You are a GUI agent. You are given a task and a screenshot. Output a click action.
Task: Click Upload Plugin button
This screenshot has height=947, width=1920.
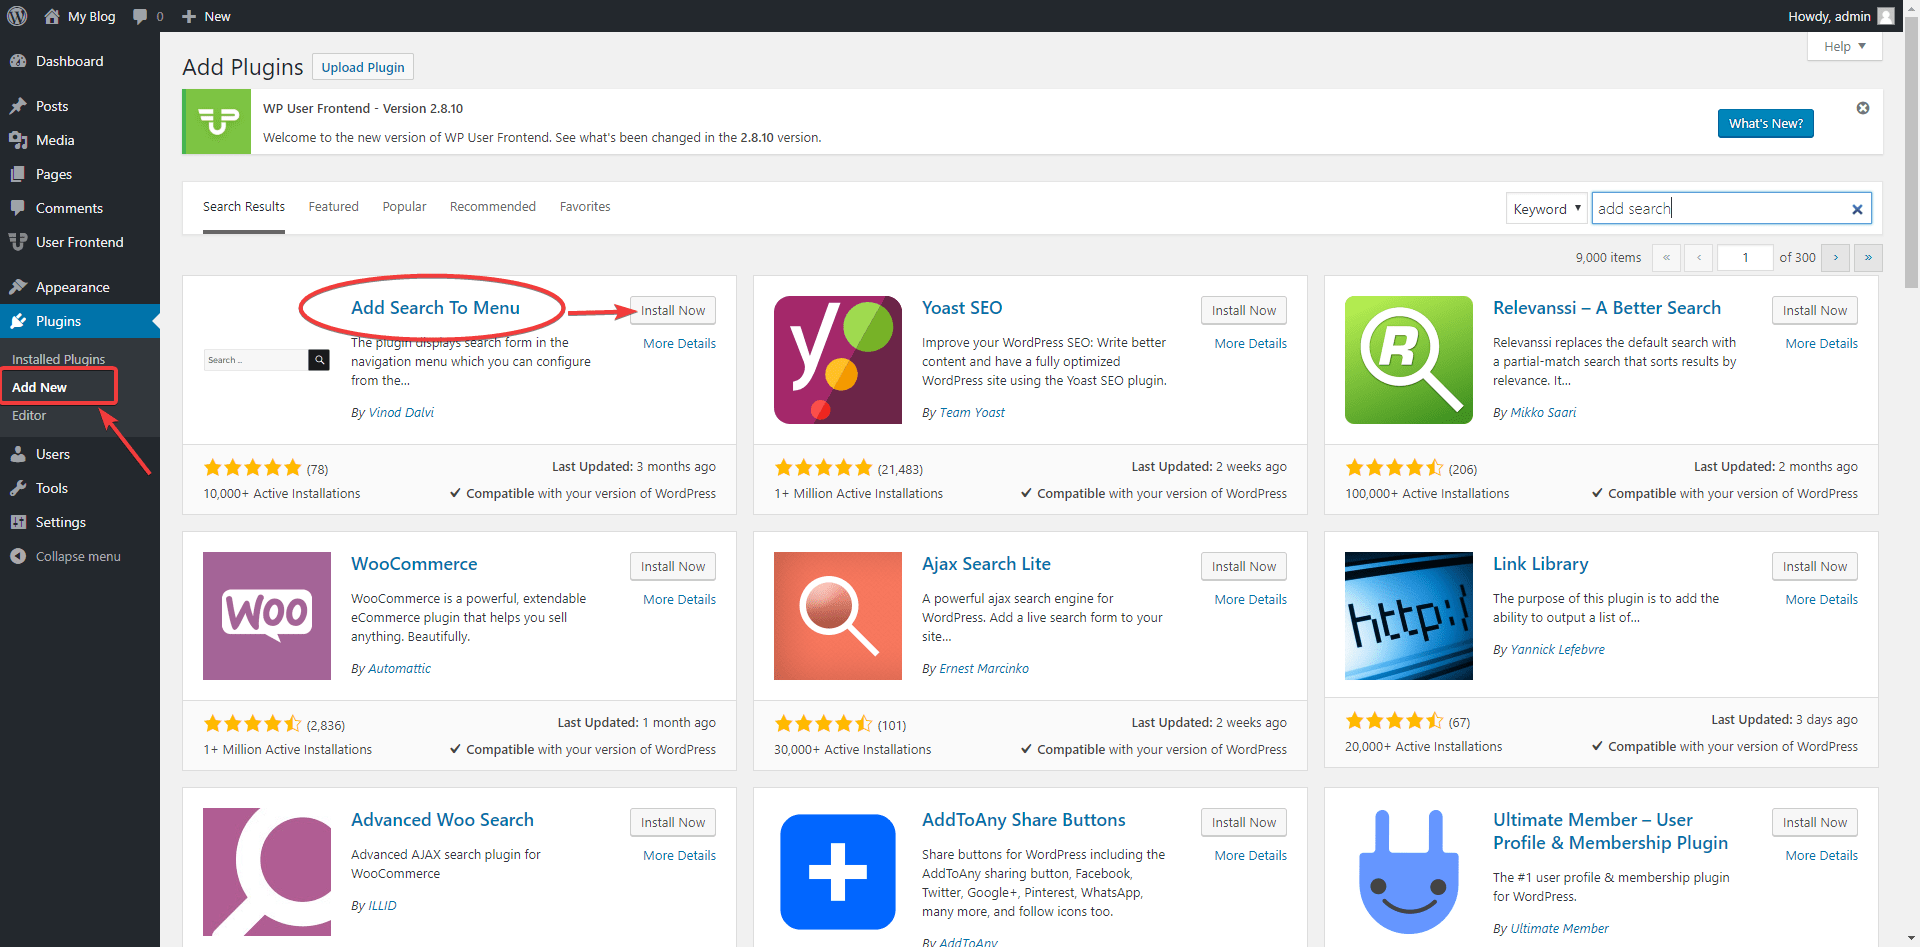pos(363,67)
